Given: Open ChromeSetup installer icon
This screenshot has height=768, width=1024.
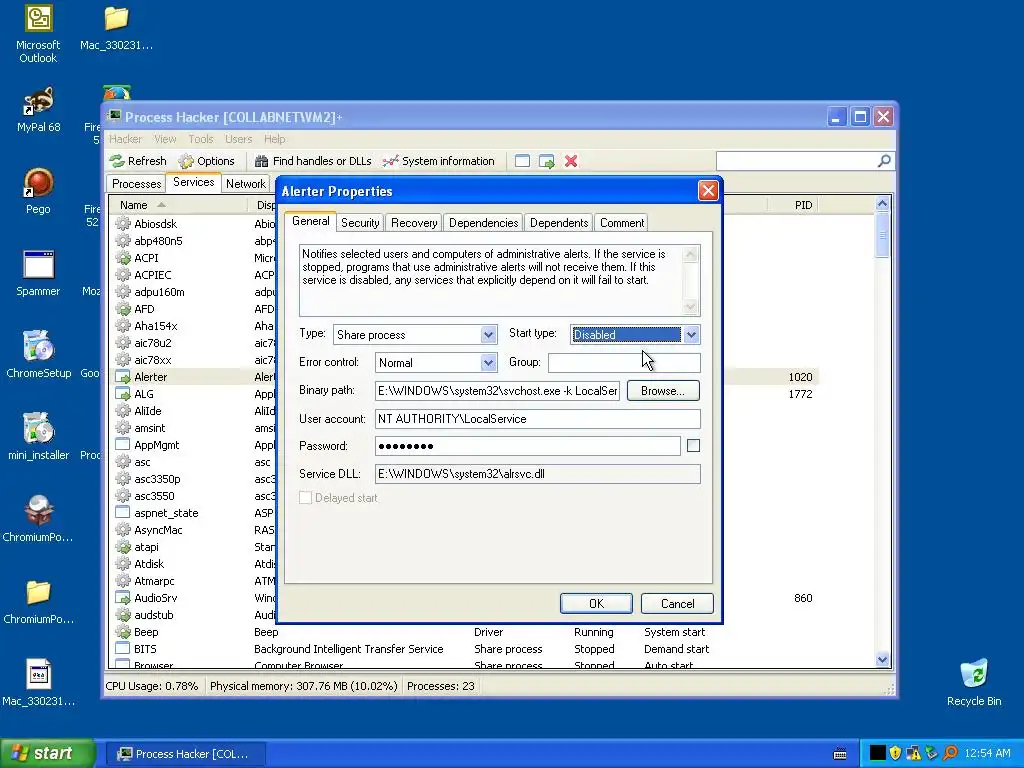Looking at the screenshot, I should [x=39, y=355].
